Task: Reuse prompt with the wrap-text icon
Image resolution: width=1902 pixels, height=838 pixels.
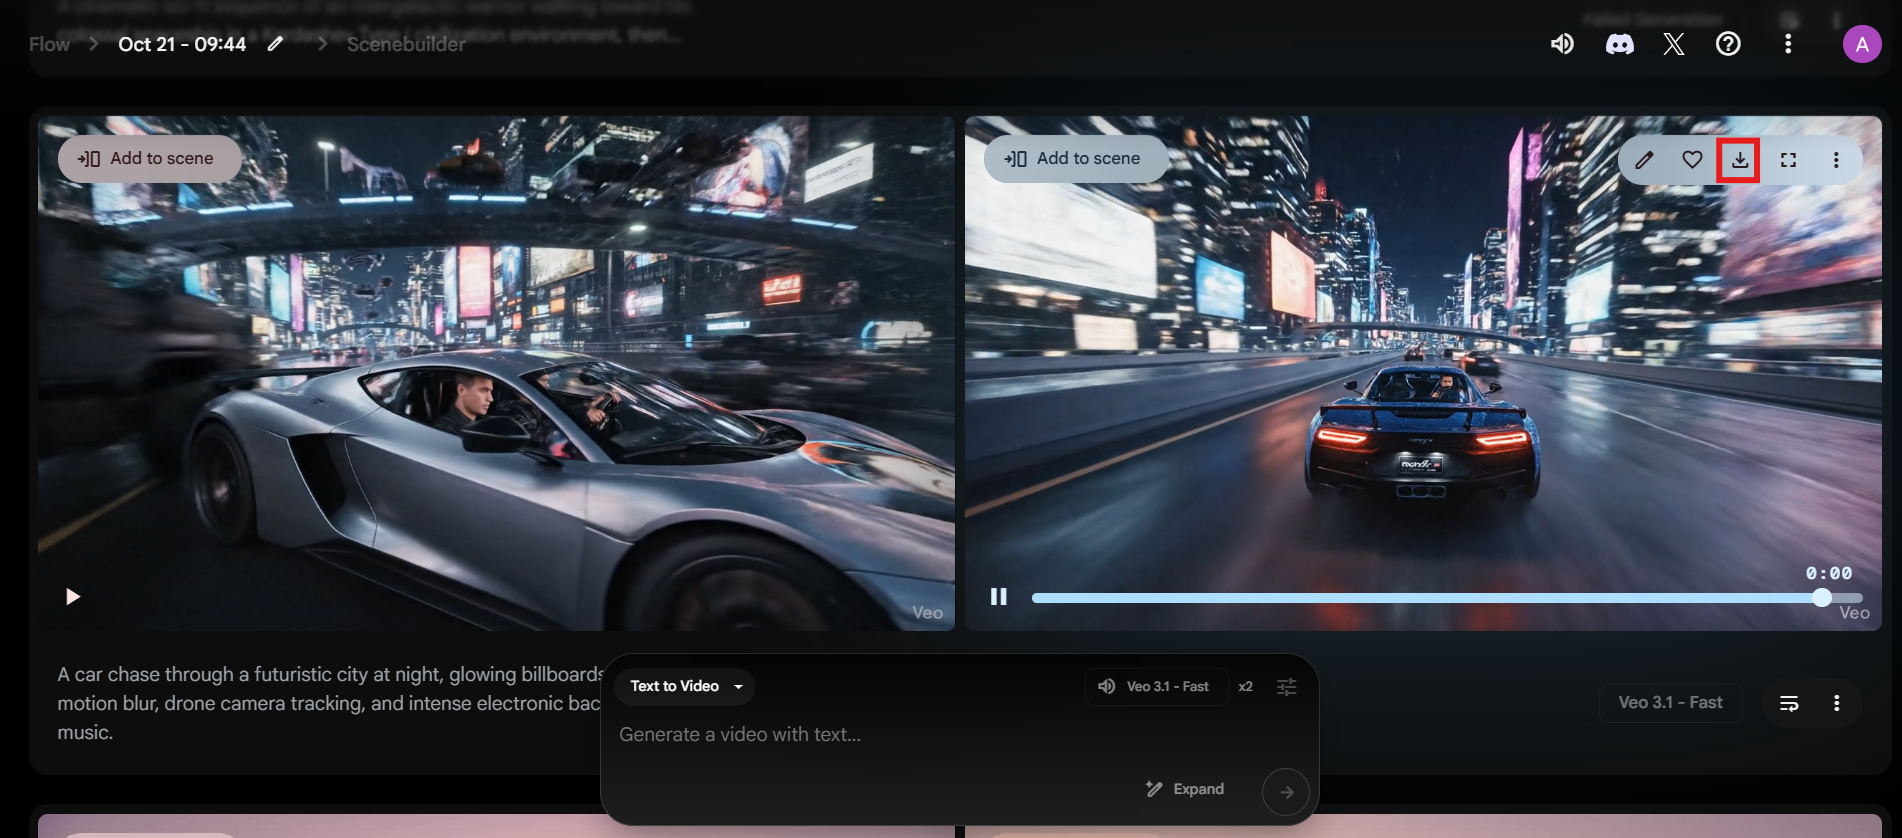Action: (x=1789, y=703)
